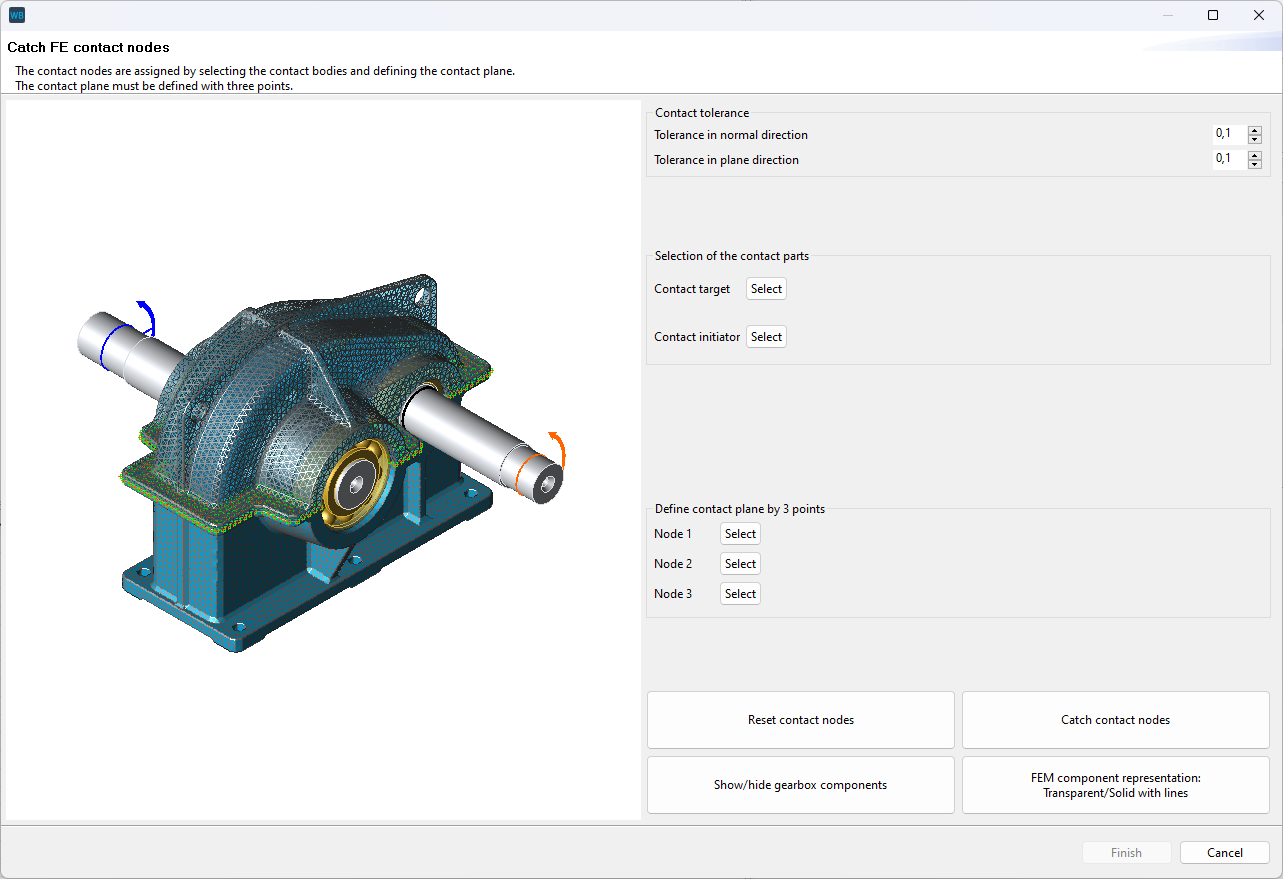Viewport: 1283px width, 879px height.
Task: Cancel the contact nodes dialog
Action: [1224, 853]
